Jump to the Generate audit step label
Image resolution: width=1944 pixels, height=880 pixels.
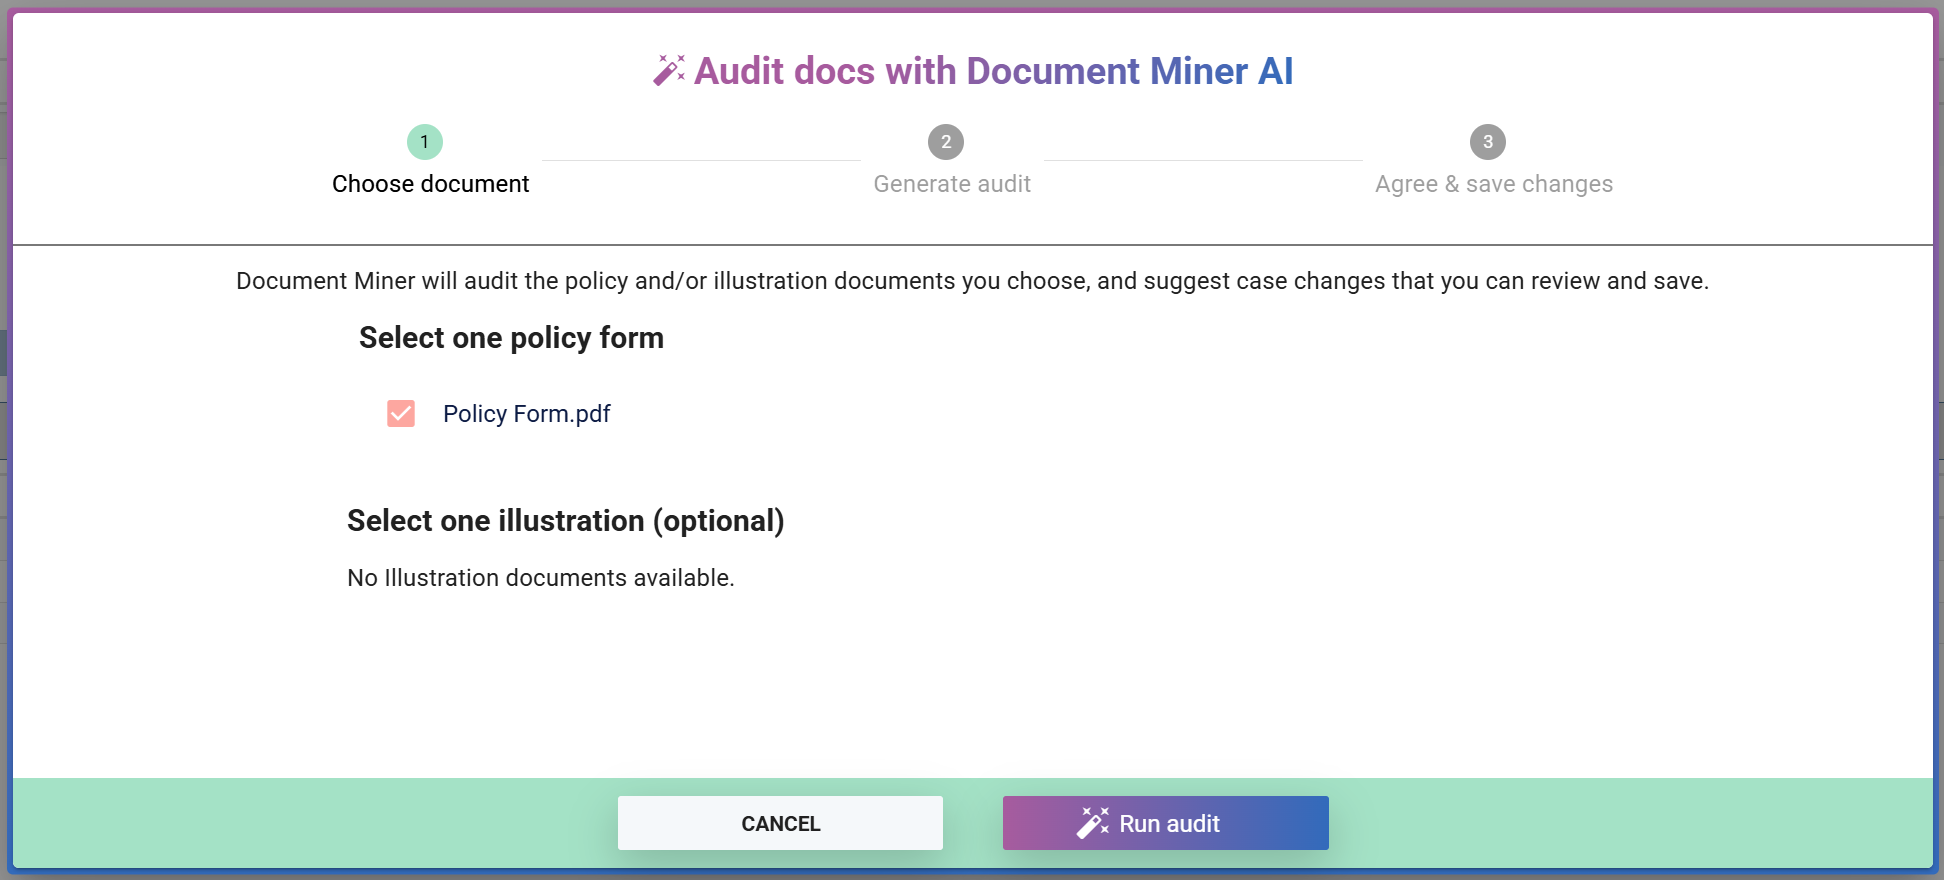(x=952, y=184)
